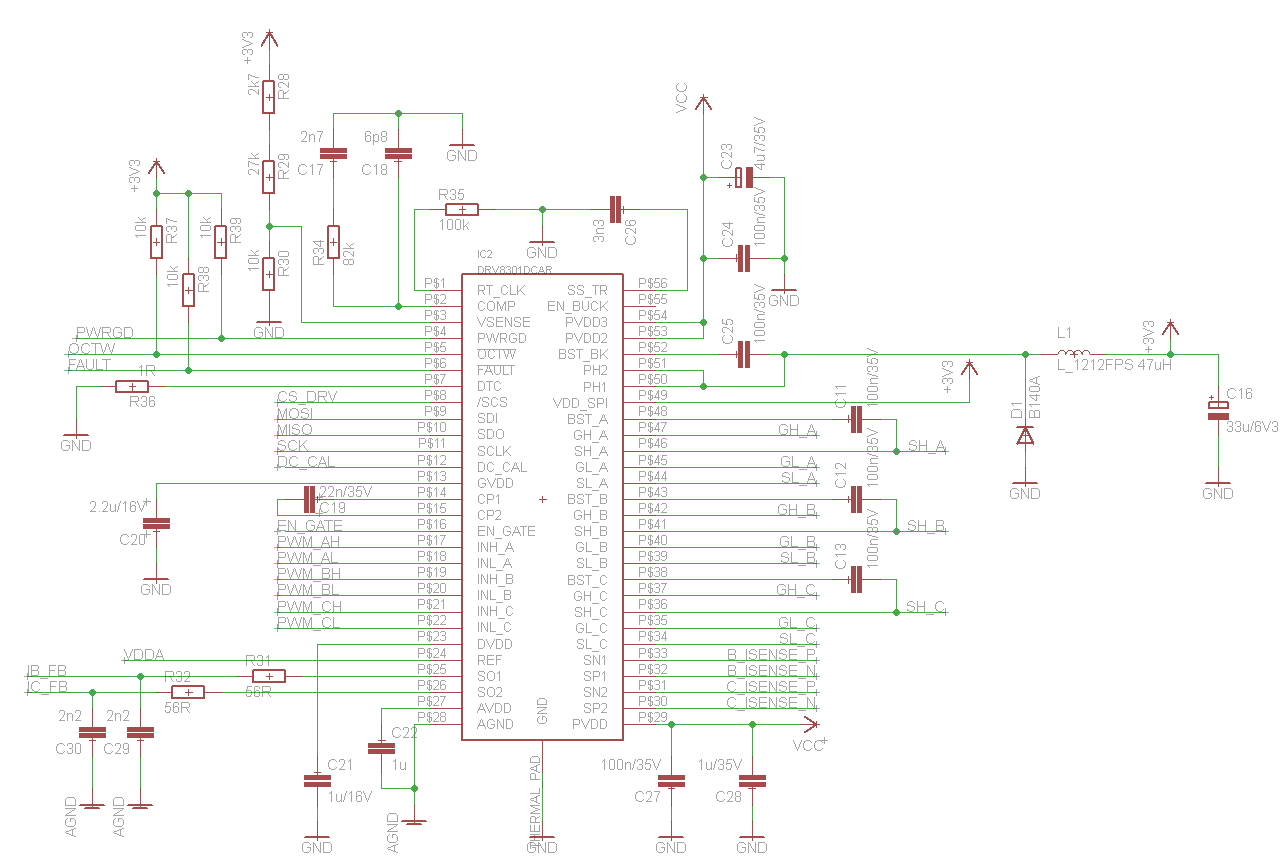The image size is (1285, 857).
Task: Select capacitor C21 symbol
Action: [x=317, y=780]
